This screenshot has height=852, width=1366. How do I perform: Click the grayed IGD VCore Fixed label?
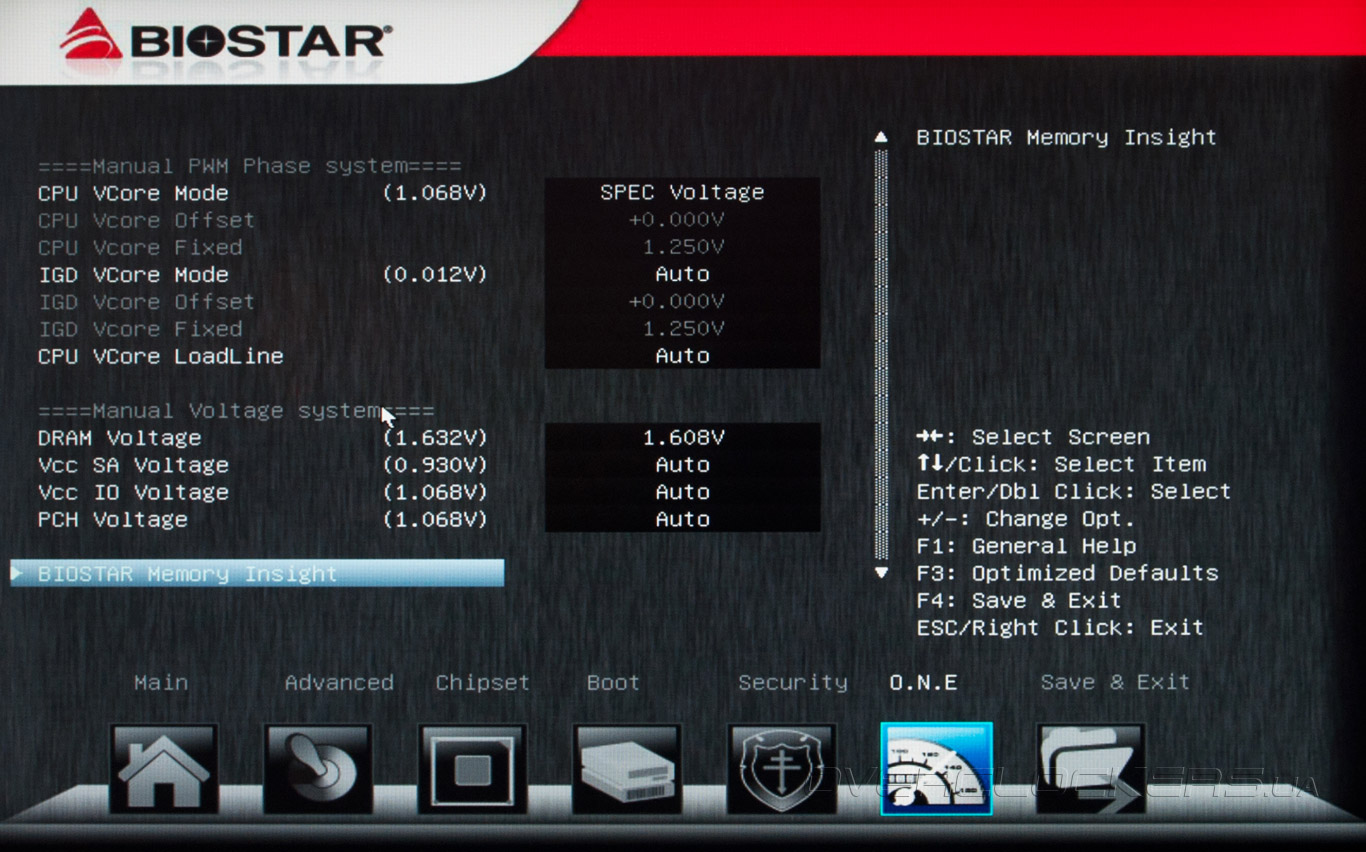(140, 329)
